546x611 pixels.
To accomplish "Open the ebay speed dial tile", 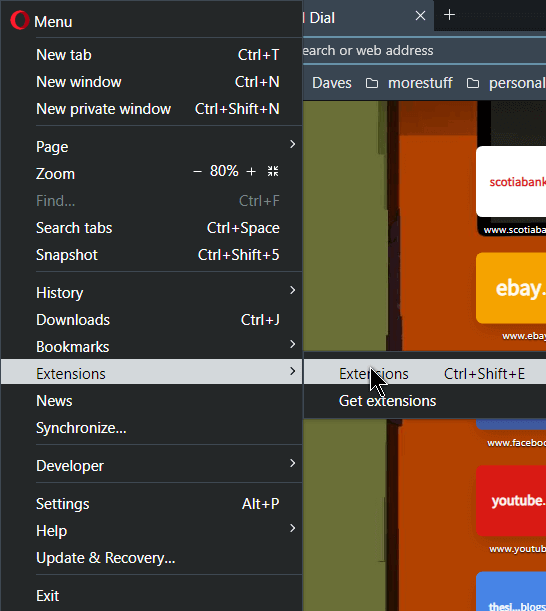I will click(511, 288).
